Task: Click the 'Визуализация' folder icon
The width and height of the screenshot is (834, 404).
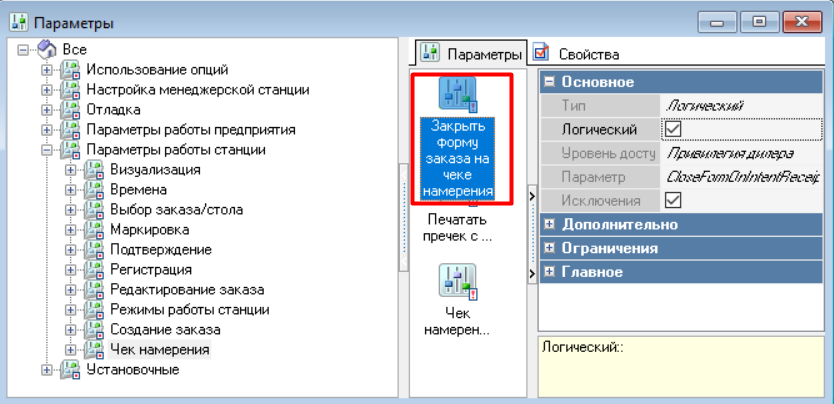Action: (95, 170)
